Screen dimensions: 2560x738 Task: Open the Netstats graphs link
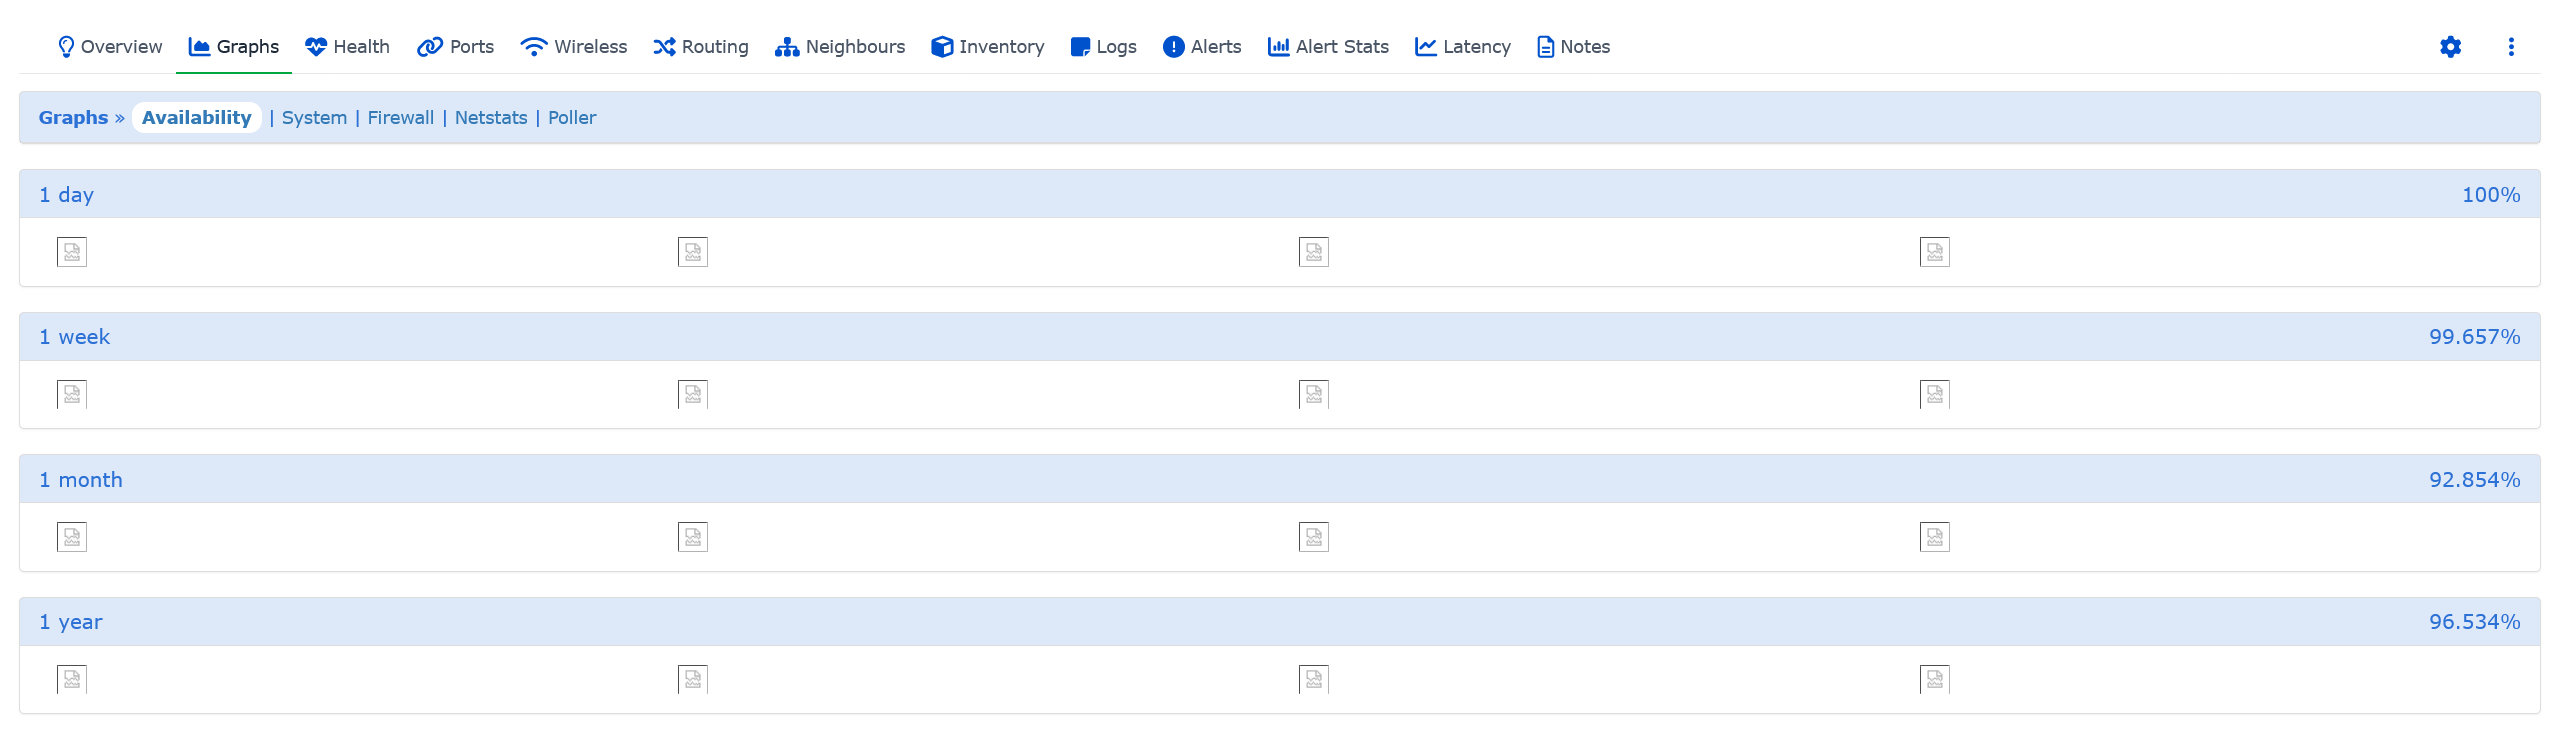point(491,118)
